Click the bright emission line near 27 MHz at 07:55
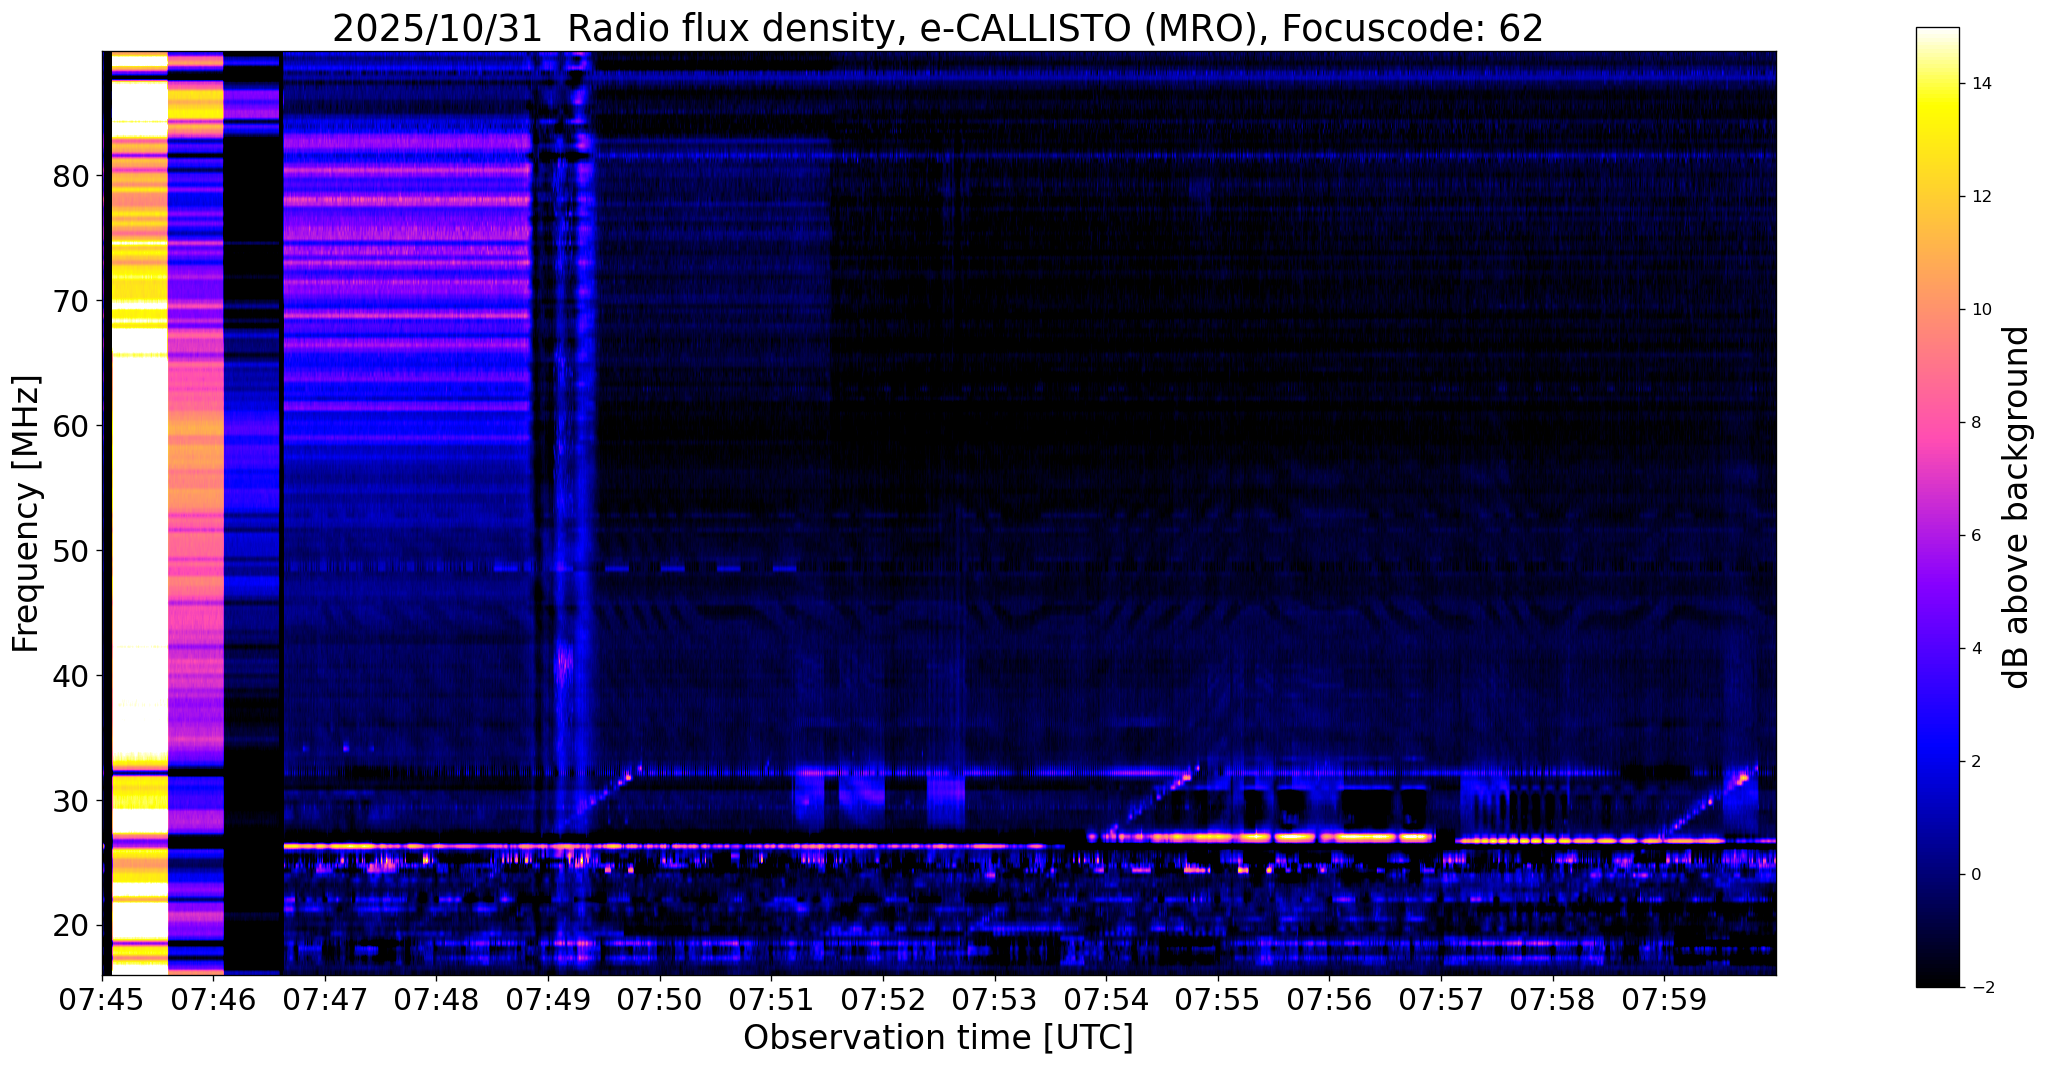Screen dimensions: 2047x1067 click(1262, 836)
